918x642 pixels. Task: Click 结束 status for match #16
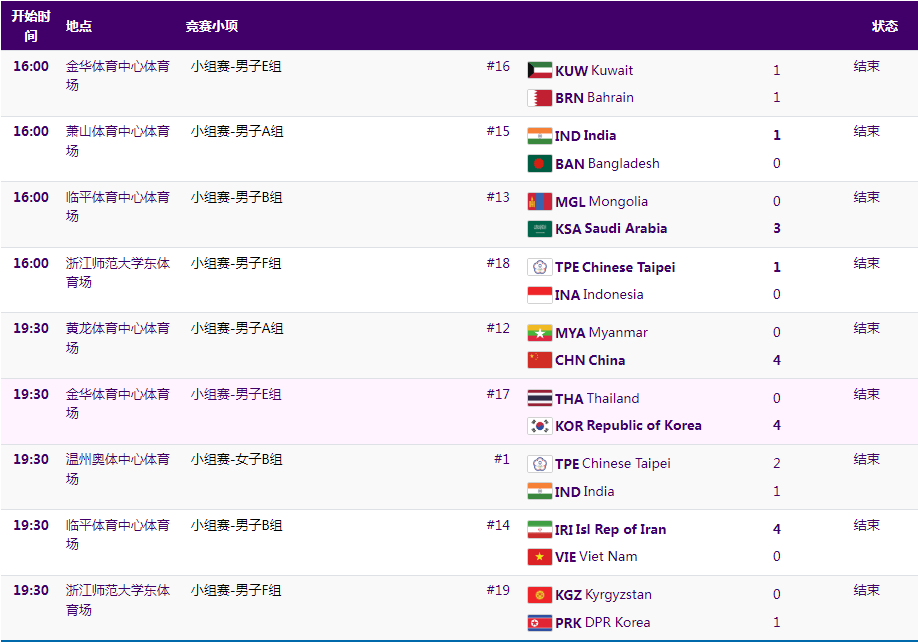point(866,66)
